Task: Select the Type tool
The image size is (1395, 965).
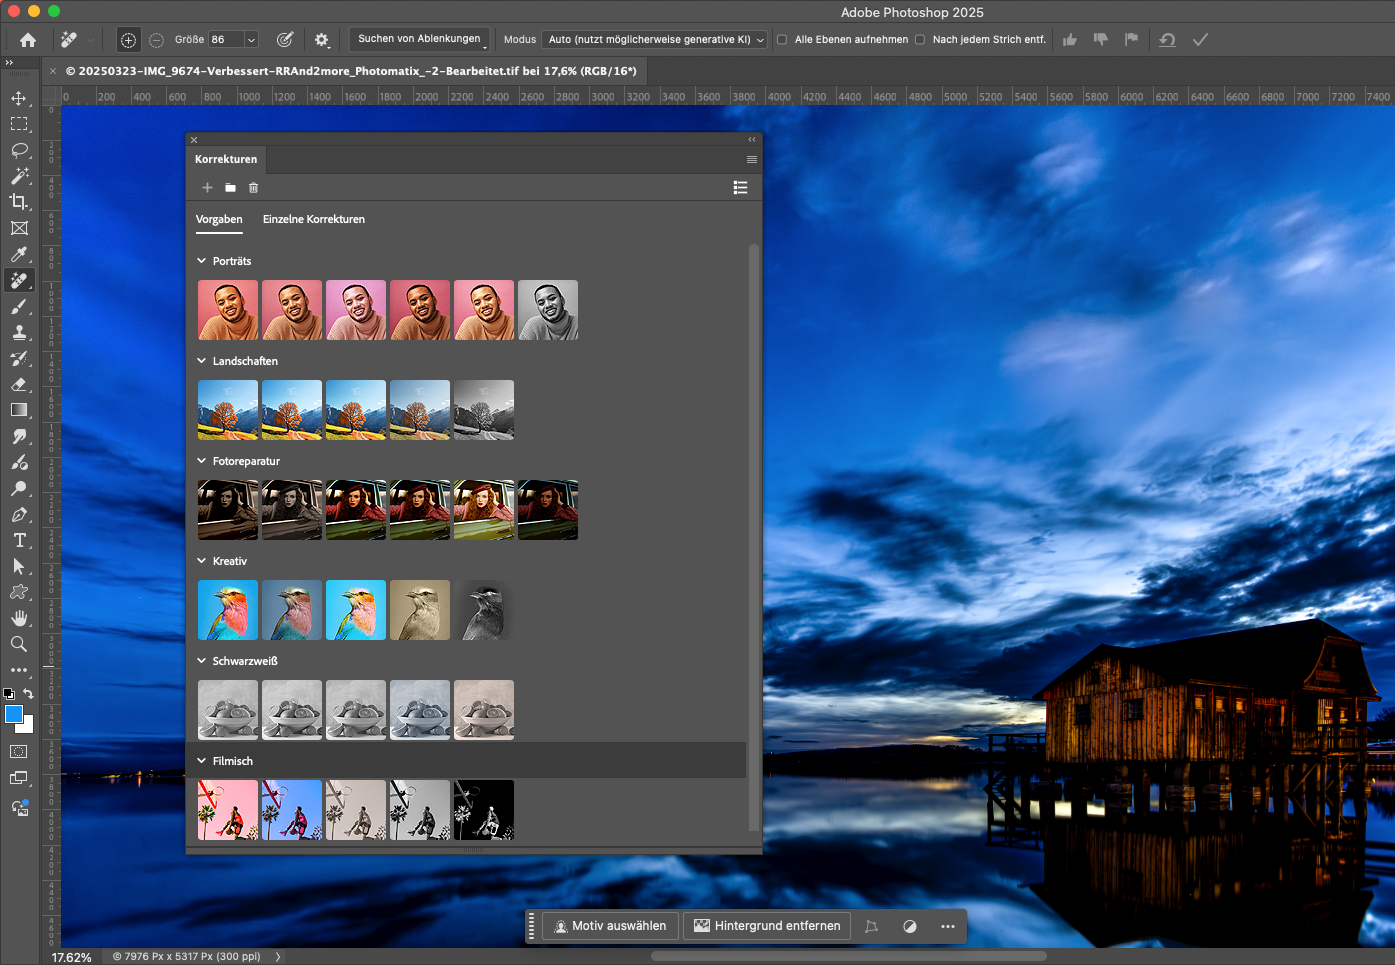Action: point(20,540)
